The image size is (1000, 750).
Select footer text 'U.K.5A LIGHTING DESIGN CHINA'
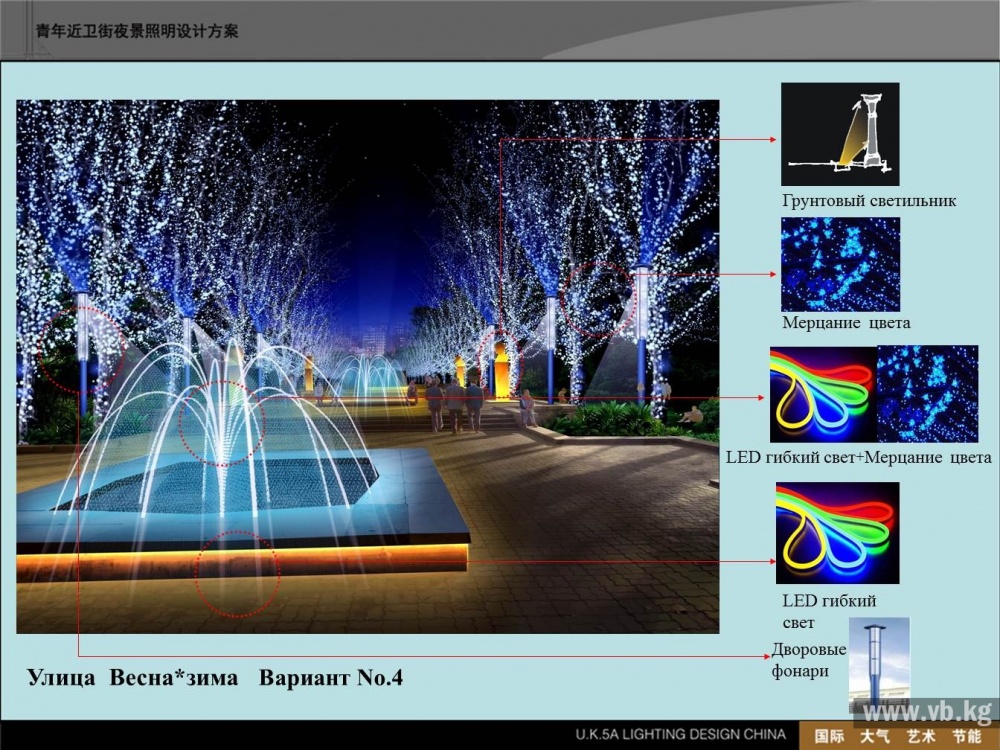680,735
